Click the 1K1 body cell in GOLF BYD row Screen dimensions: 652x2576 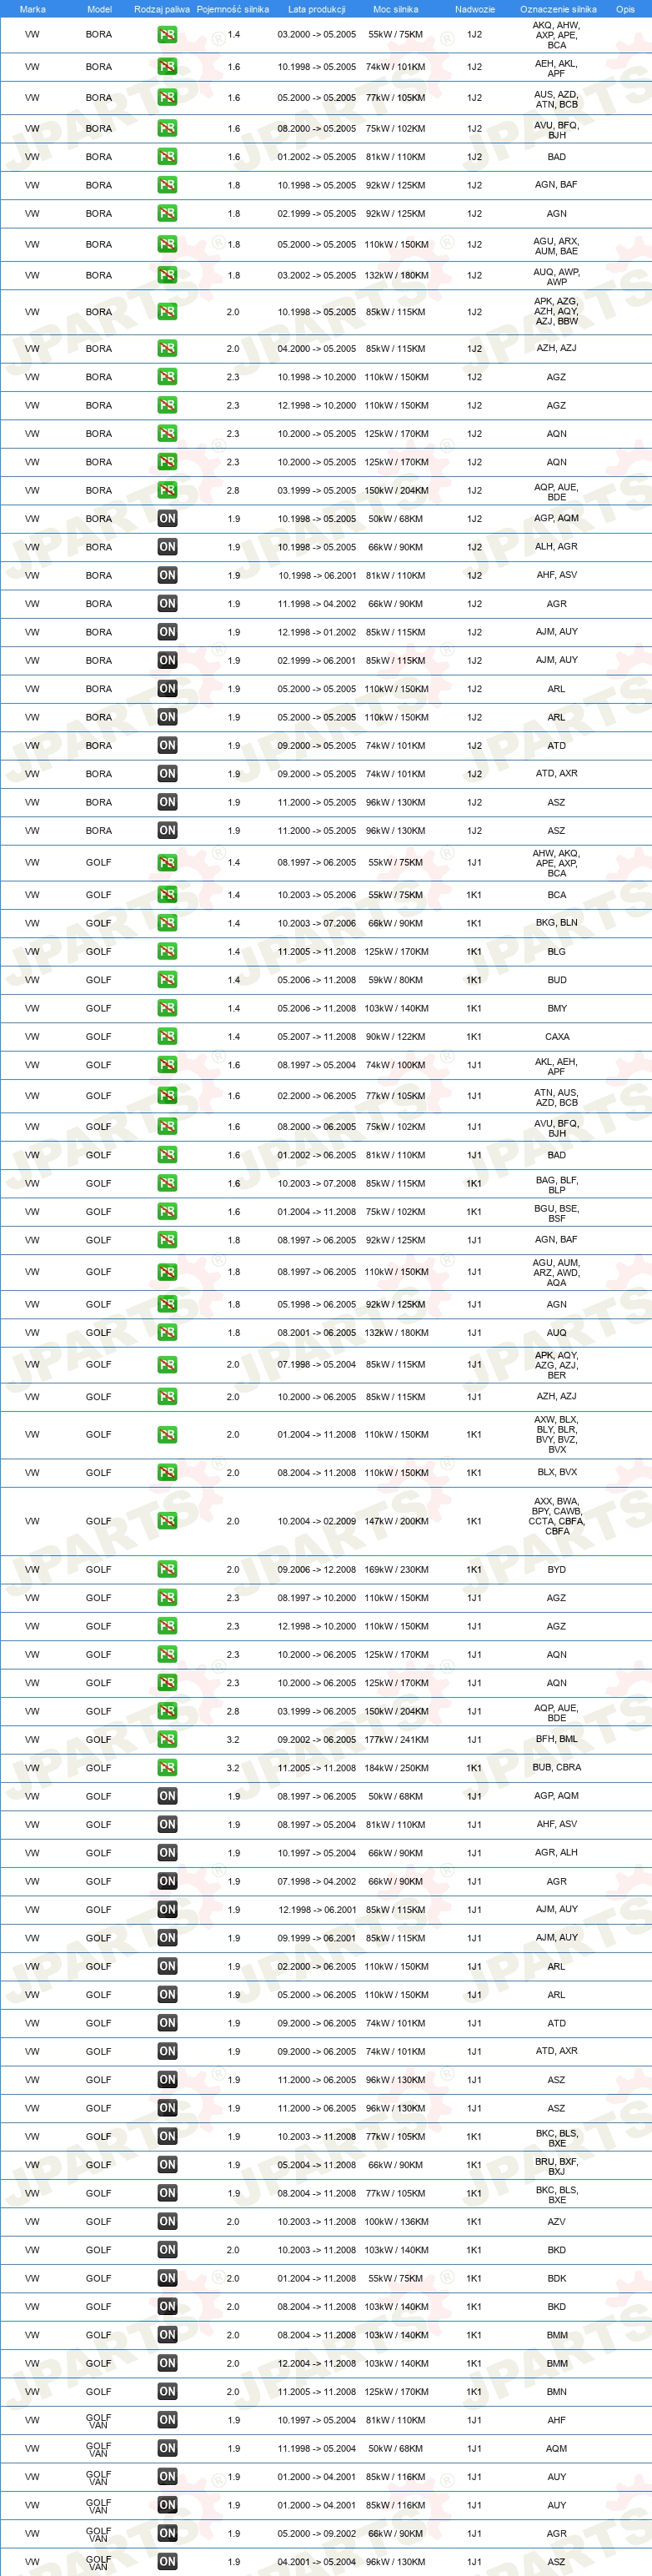[474, 1569]
